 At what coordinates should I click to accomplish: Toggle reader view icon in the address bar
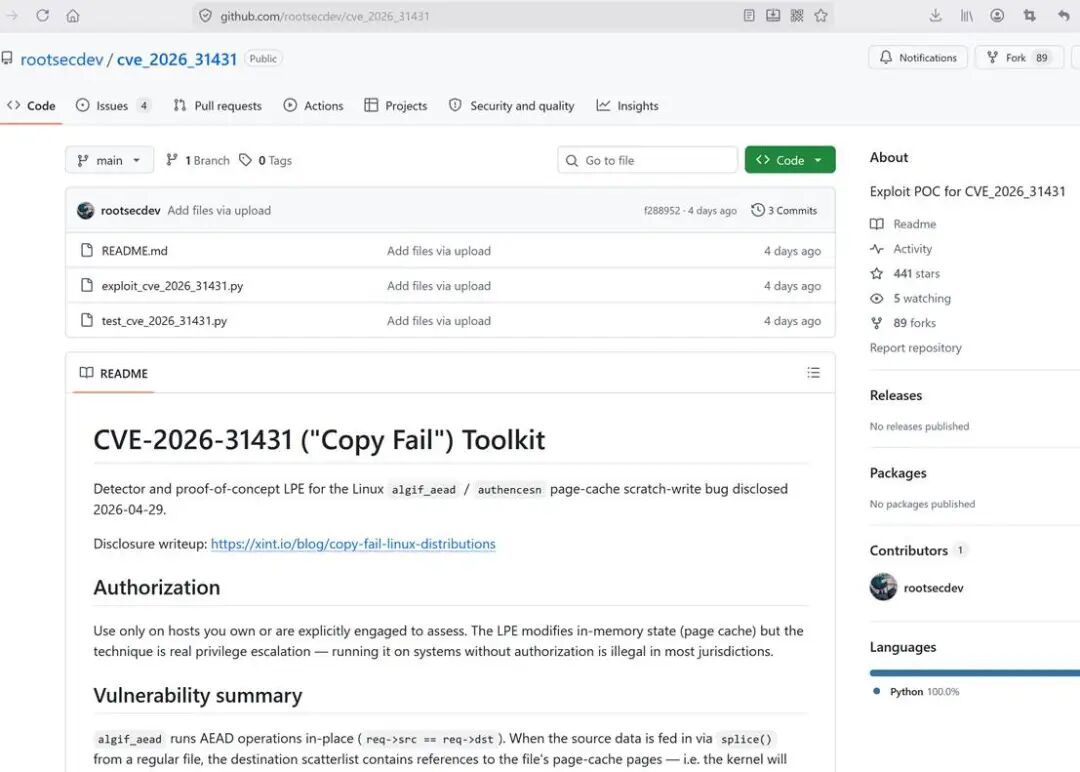click(749, 15)
